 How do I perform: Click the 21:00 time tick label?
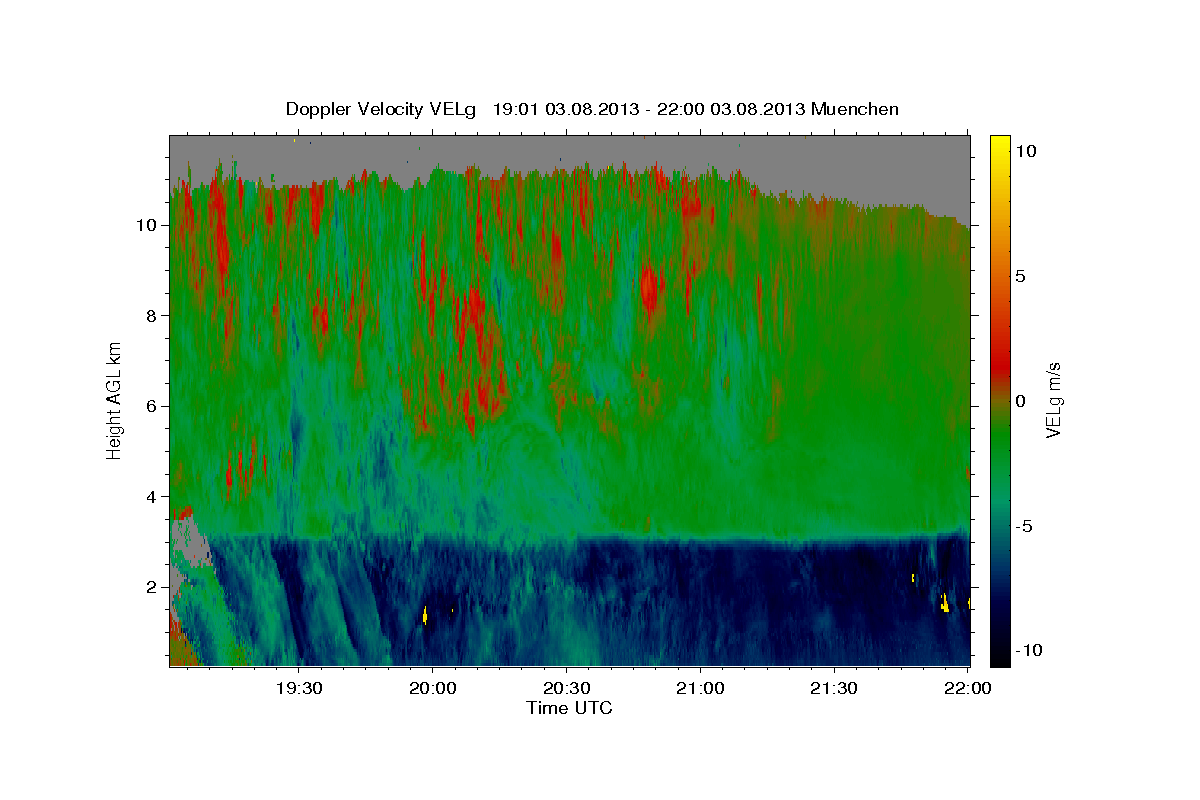pyautogui.click(x=700, y=688)
